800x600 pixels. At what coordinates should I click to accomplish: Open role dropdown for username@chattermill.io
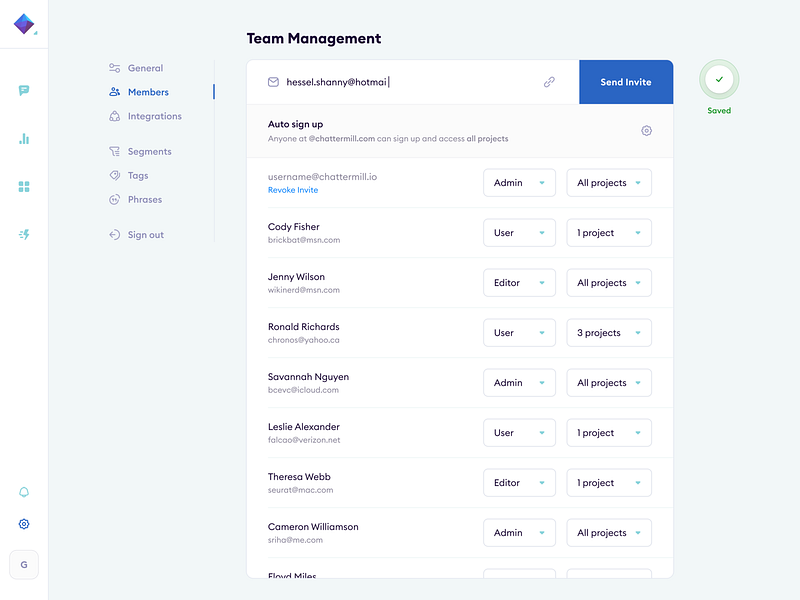coord(519,183)
